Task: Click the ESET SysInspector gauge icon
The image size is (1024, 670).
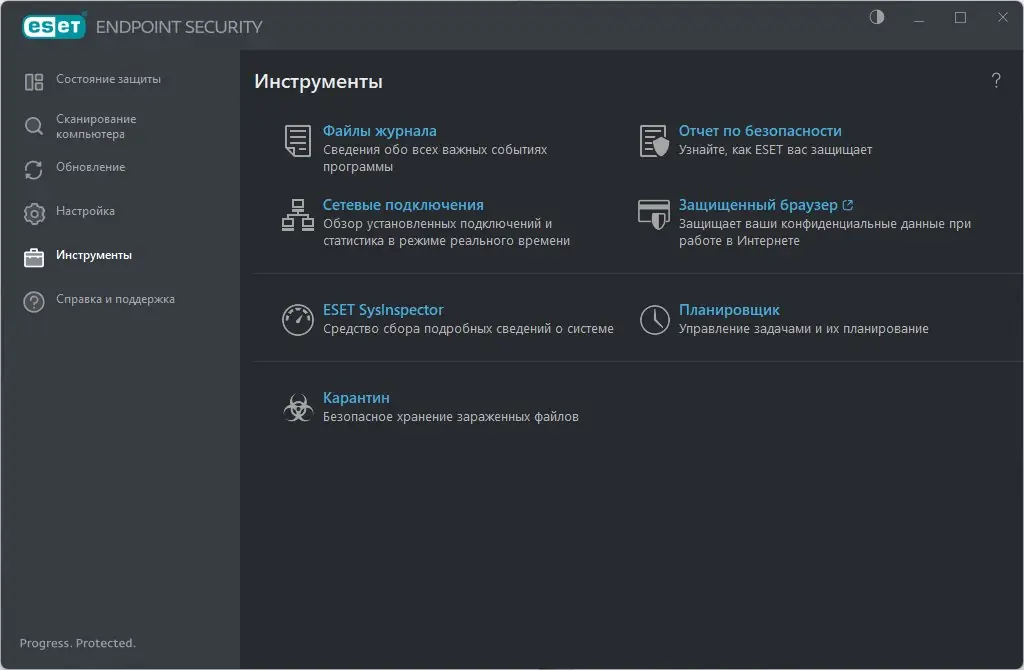Action: [298, 320]
